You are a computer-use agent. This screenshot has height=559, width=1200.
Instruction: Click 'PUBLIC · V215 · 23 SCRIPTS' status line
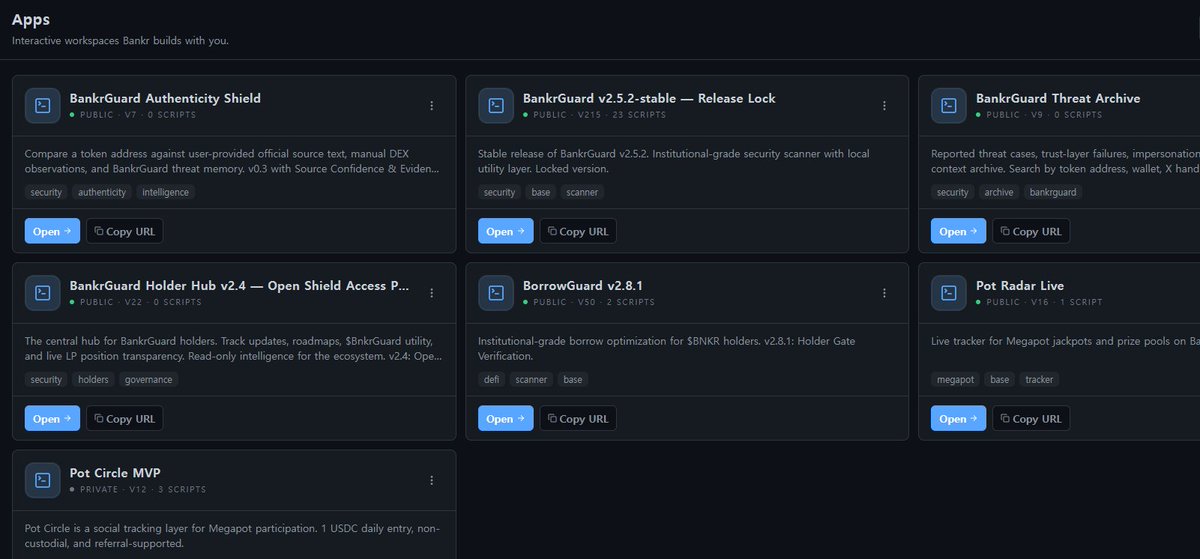coord(594,115)
